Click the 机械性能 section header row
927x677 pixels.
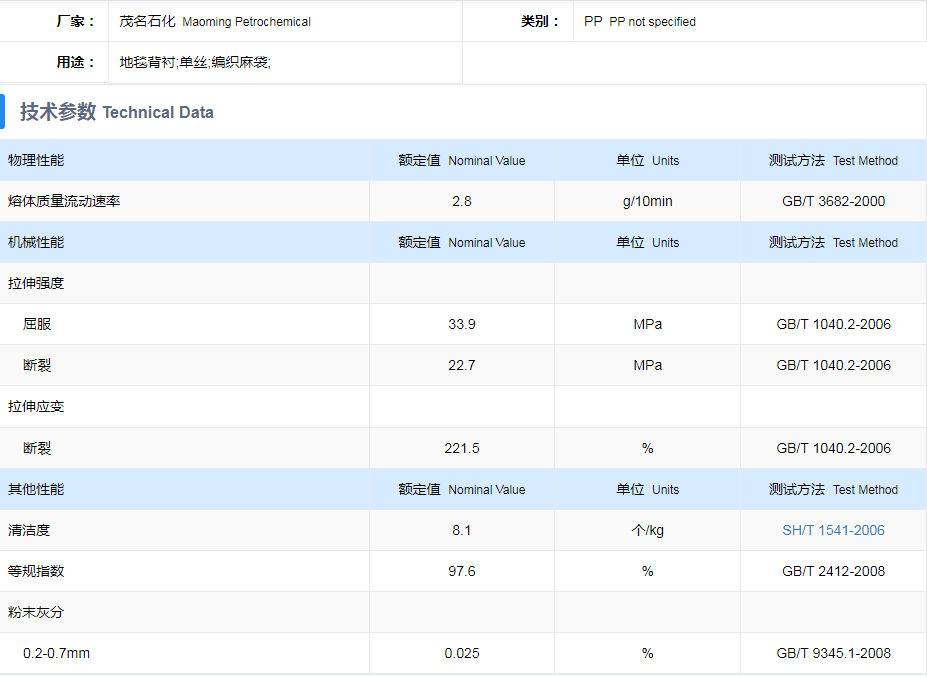coord(36,242)
